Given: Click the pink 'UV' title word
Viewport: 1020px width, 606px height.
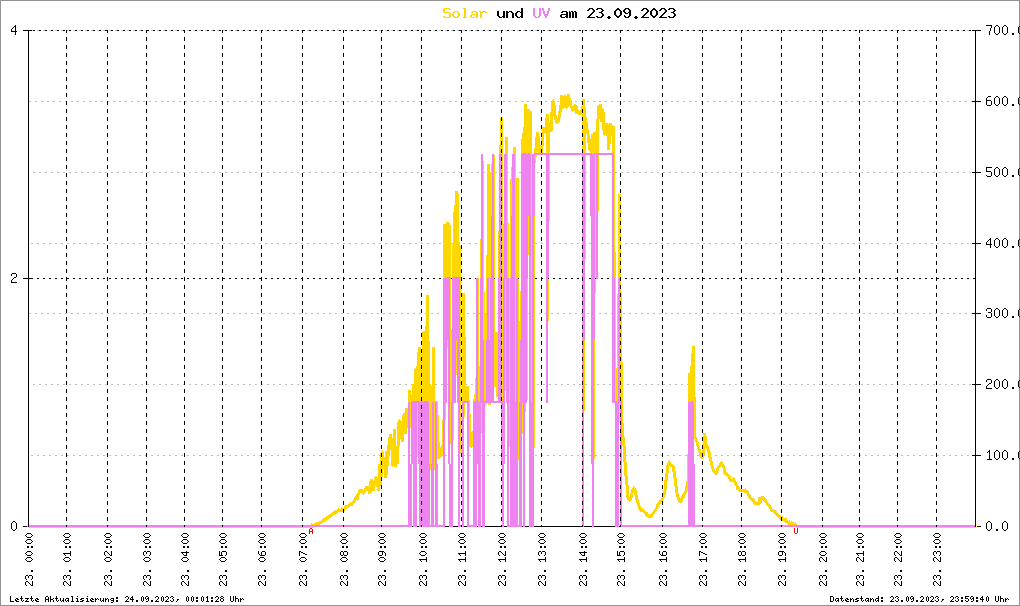Looking at the screenshot, I should [541, 13].
